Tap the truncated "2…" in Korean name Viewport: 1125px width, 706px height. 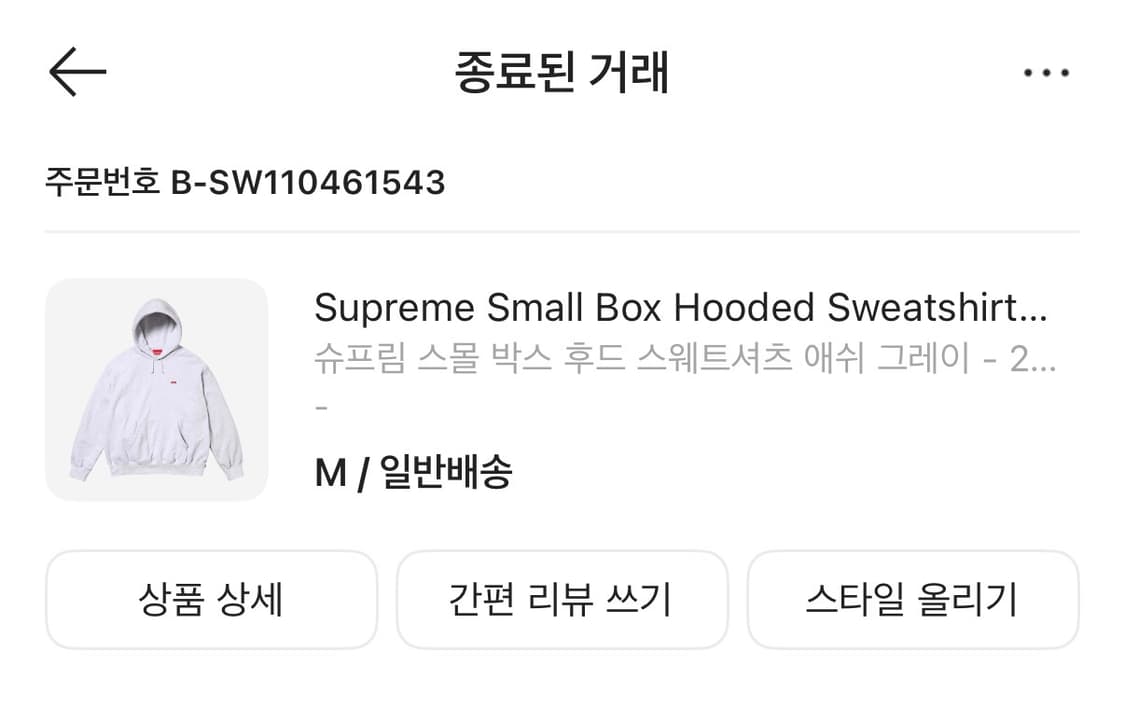coord(1031,360)
